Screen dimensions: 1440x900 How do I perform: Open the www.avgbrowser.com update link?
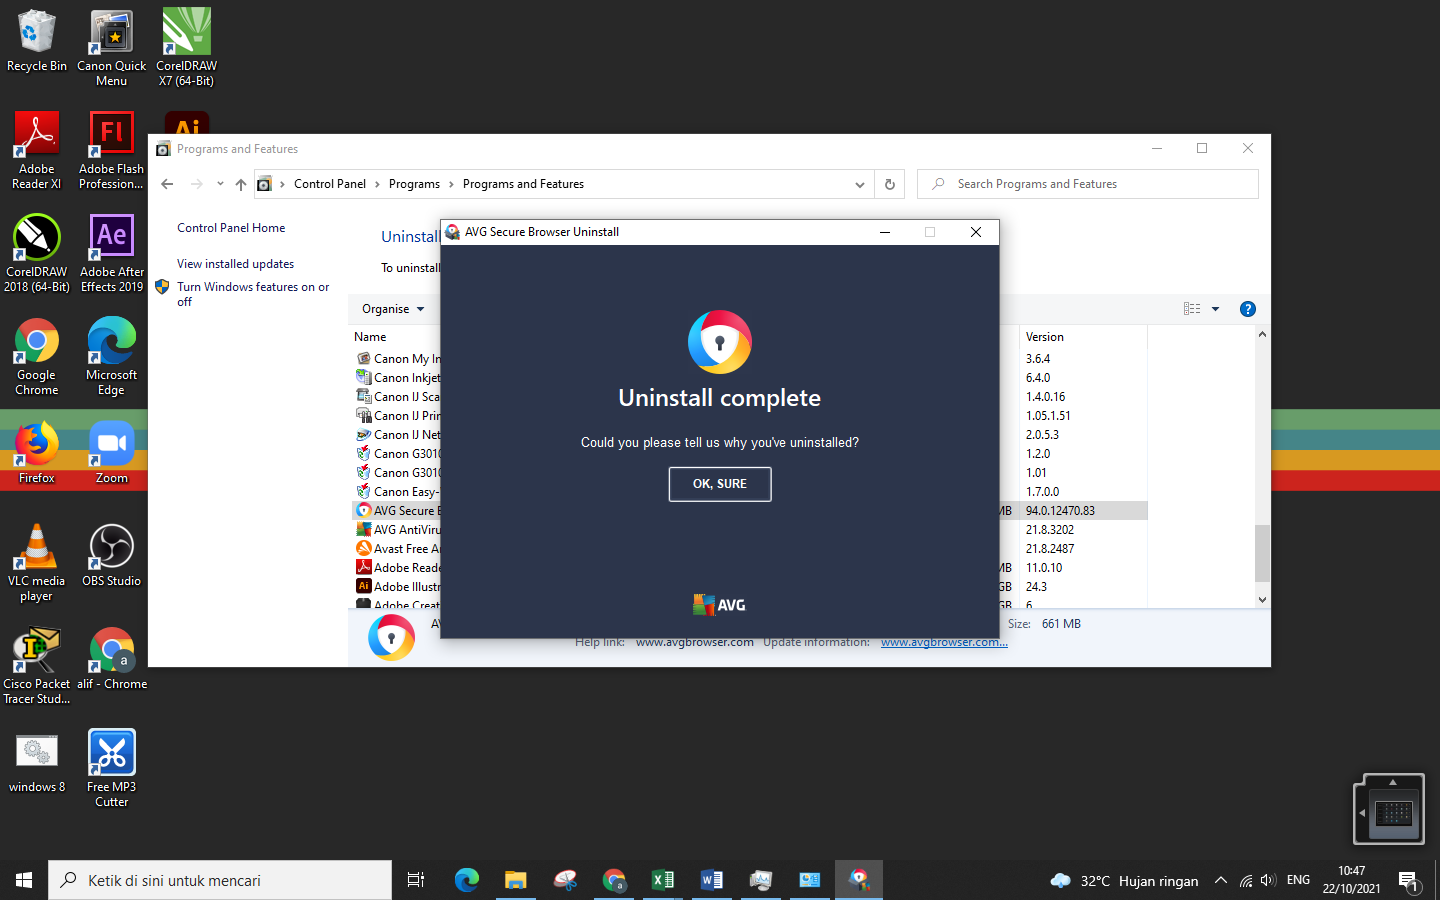[x=942, y=642]
